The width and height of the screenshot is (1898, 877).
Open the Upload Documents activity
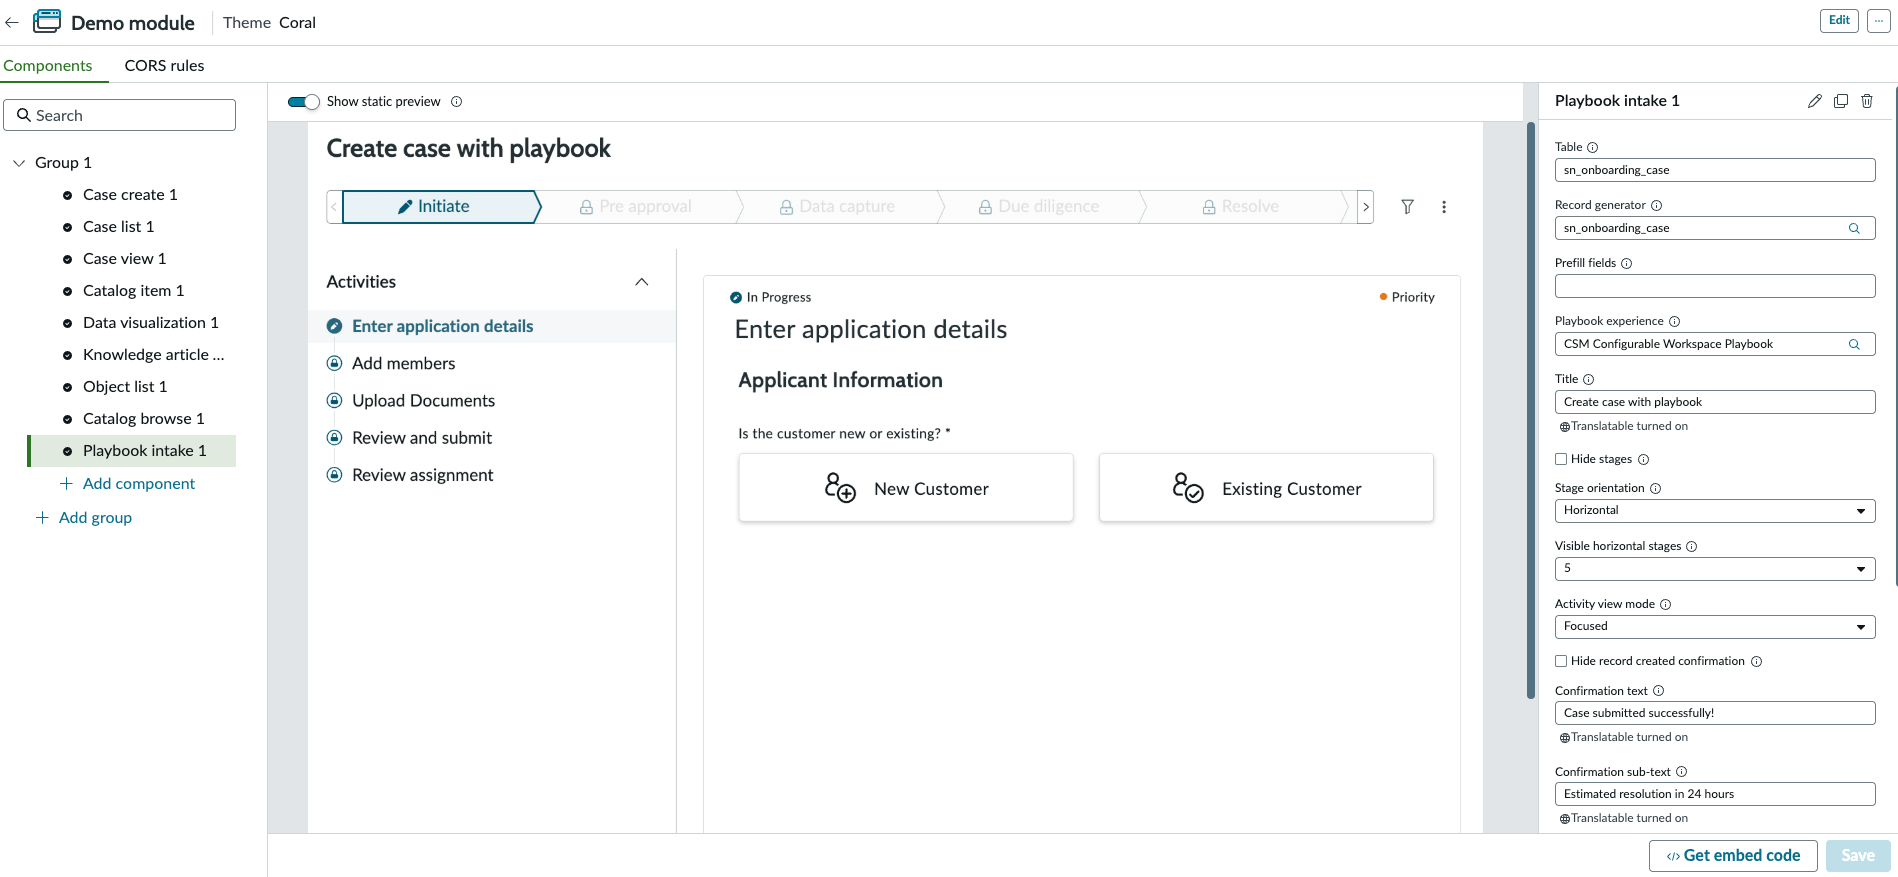click(423, 401)
